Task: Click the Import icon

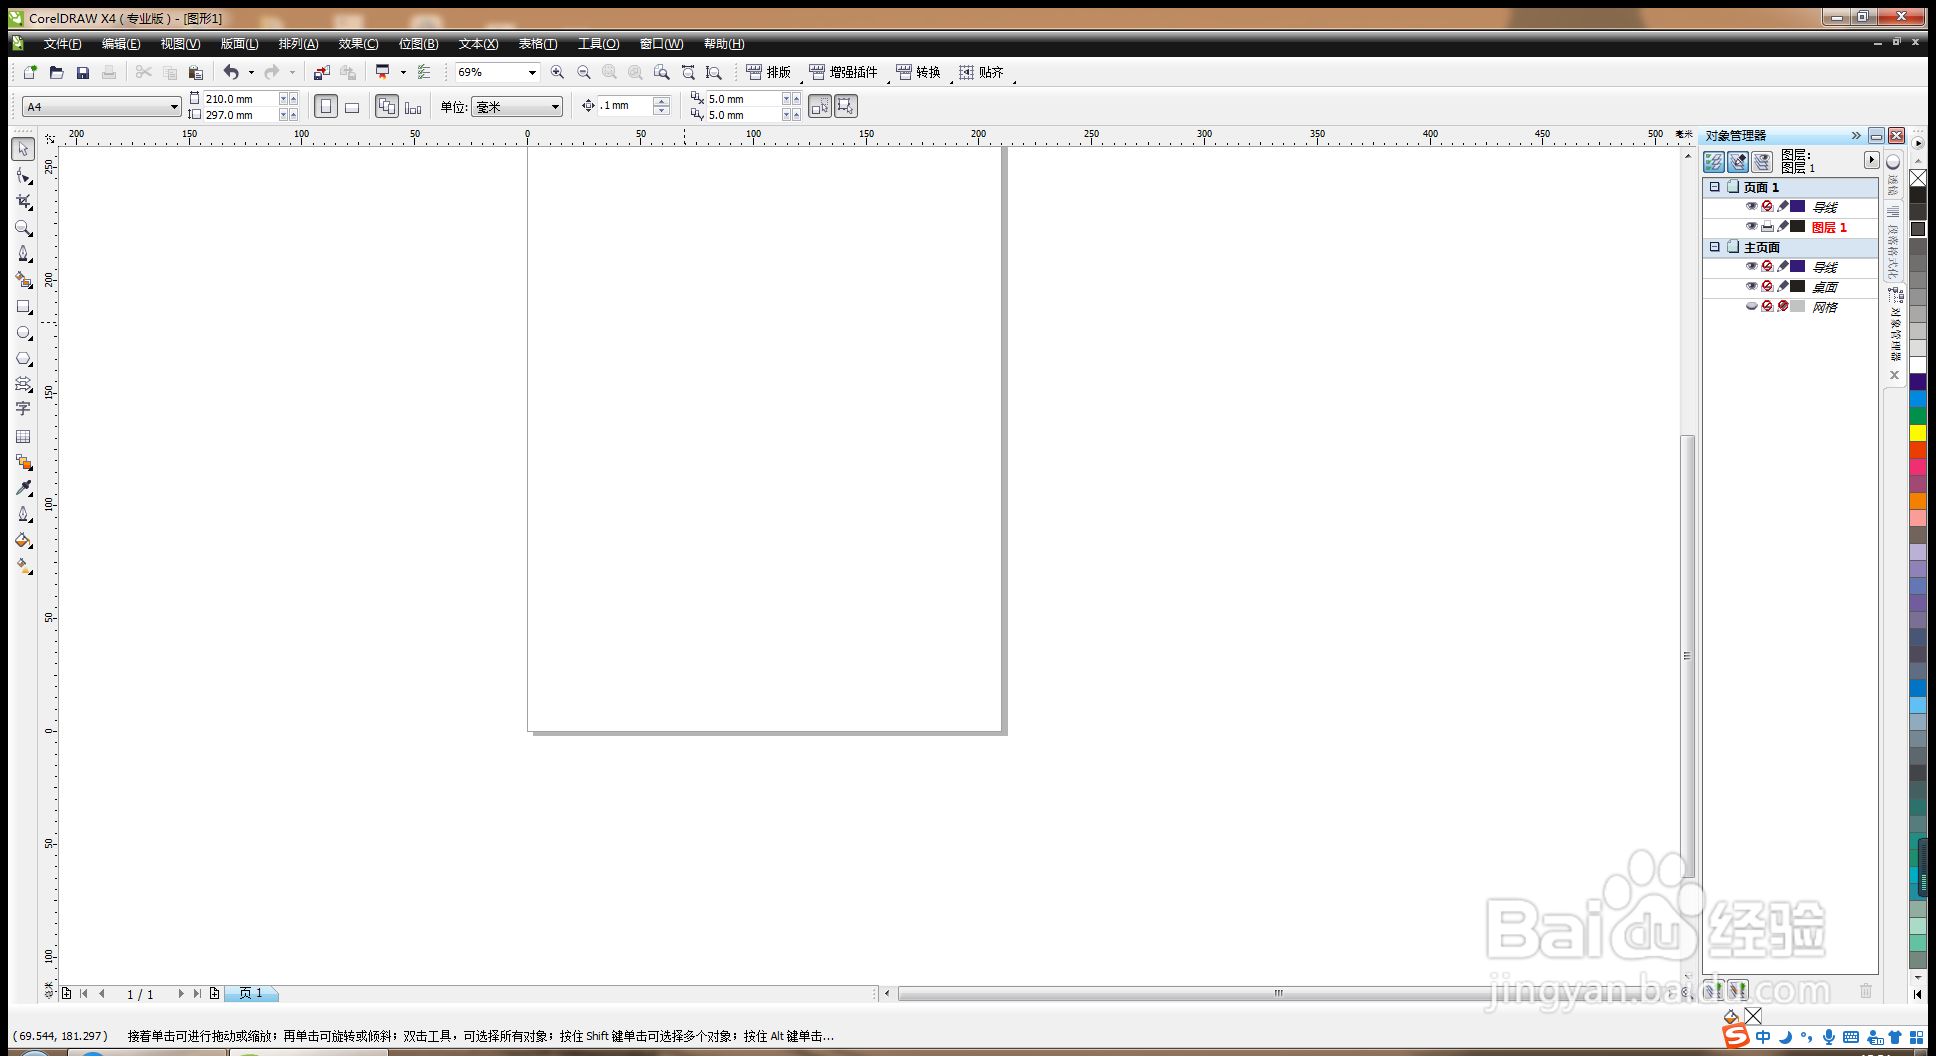Action: 321,72
